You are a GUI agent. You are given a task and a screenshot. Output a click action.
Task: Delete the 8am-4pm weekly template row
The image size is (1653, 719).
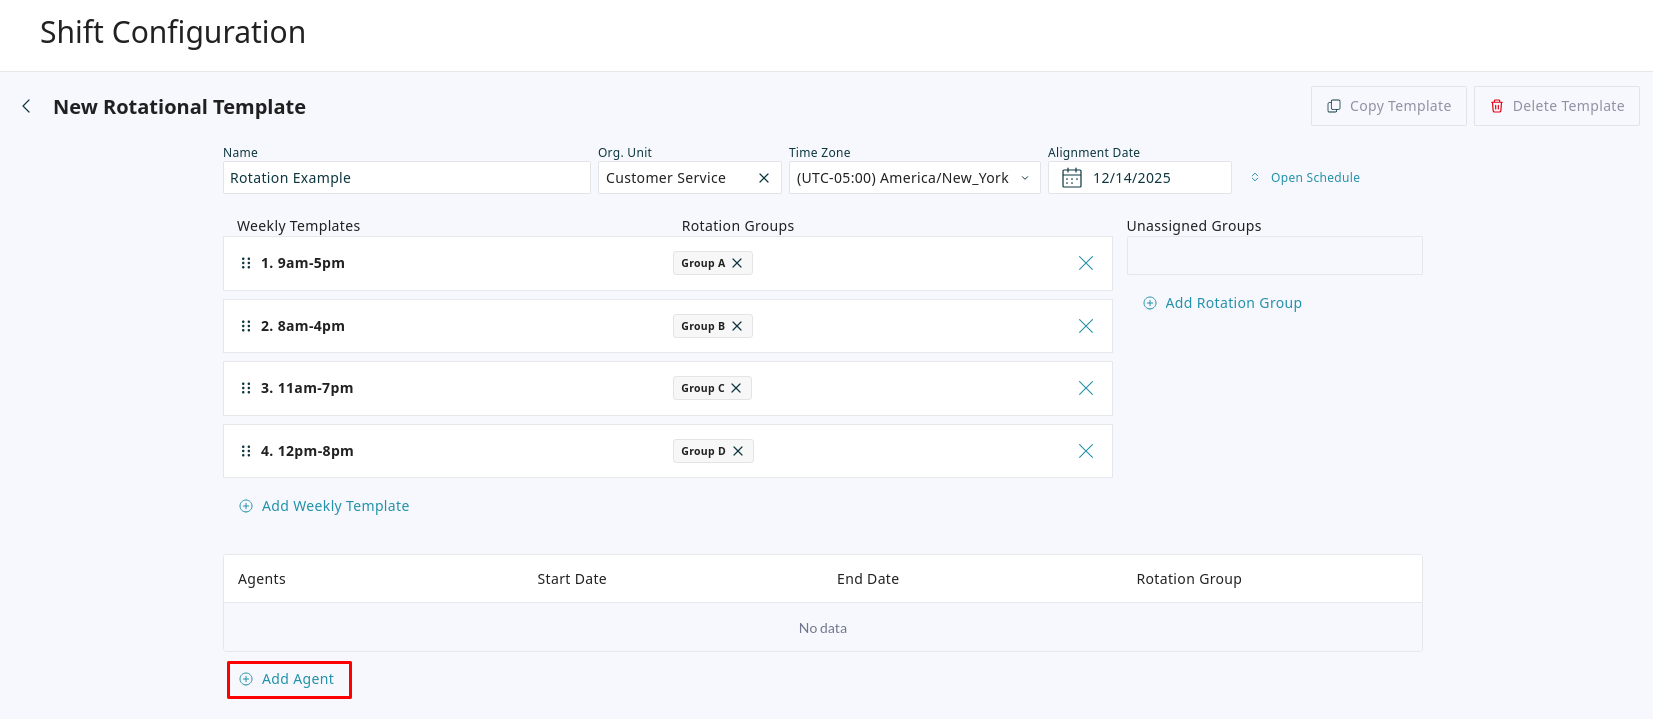coord(1085,326)
